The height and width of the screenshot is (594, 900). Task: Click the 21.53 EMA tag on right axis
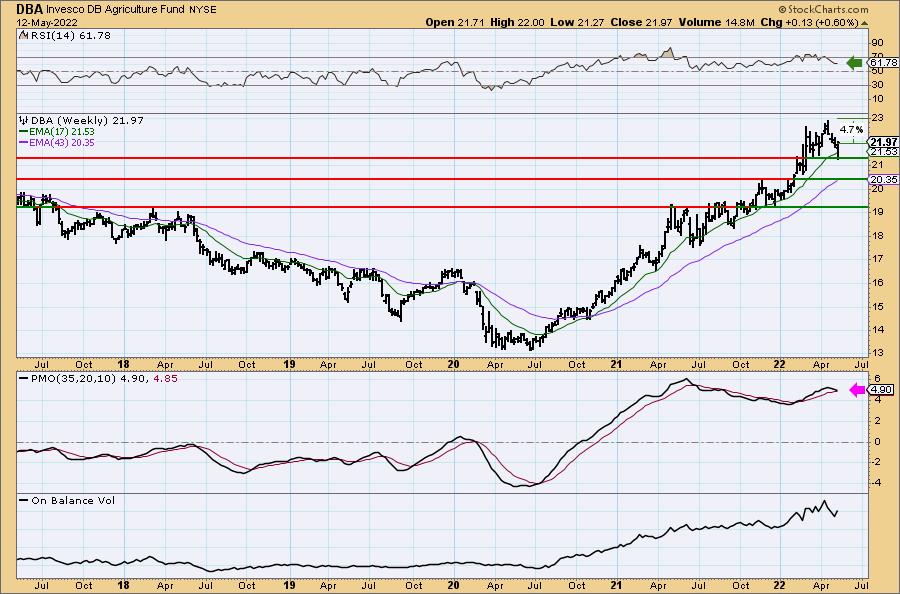(x=884, y=152)
